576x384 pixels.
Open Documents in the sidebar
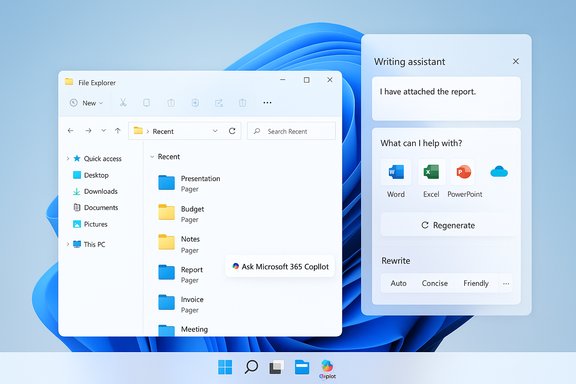96,208
